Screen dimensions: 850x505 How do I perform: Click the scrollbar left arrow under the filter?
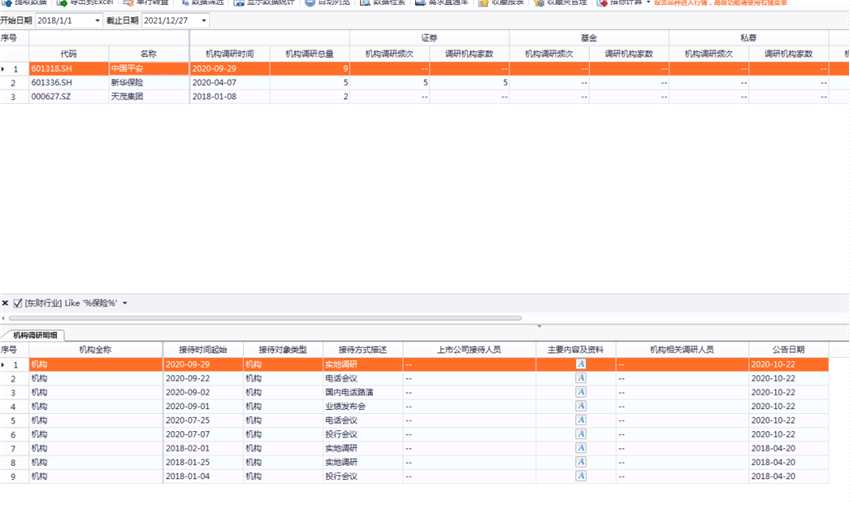coord(3,318)
